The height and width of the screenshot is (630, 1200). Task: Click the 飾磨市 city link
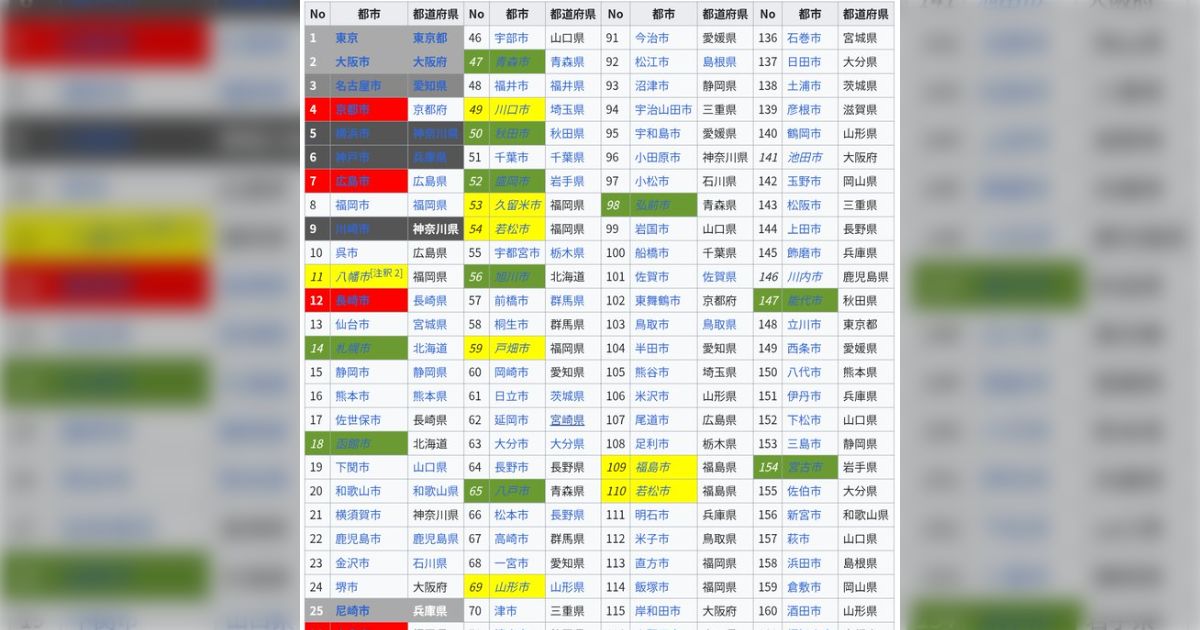pyautogui.click(x=804, y=253)
